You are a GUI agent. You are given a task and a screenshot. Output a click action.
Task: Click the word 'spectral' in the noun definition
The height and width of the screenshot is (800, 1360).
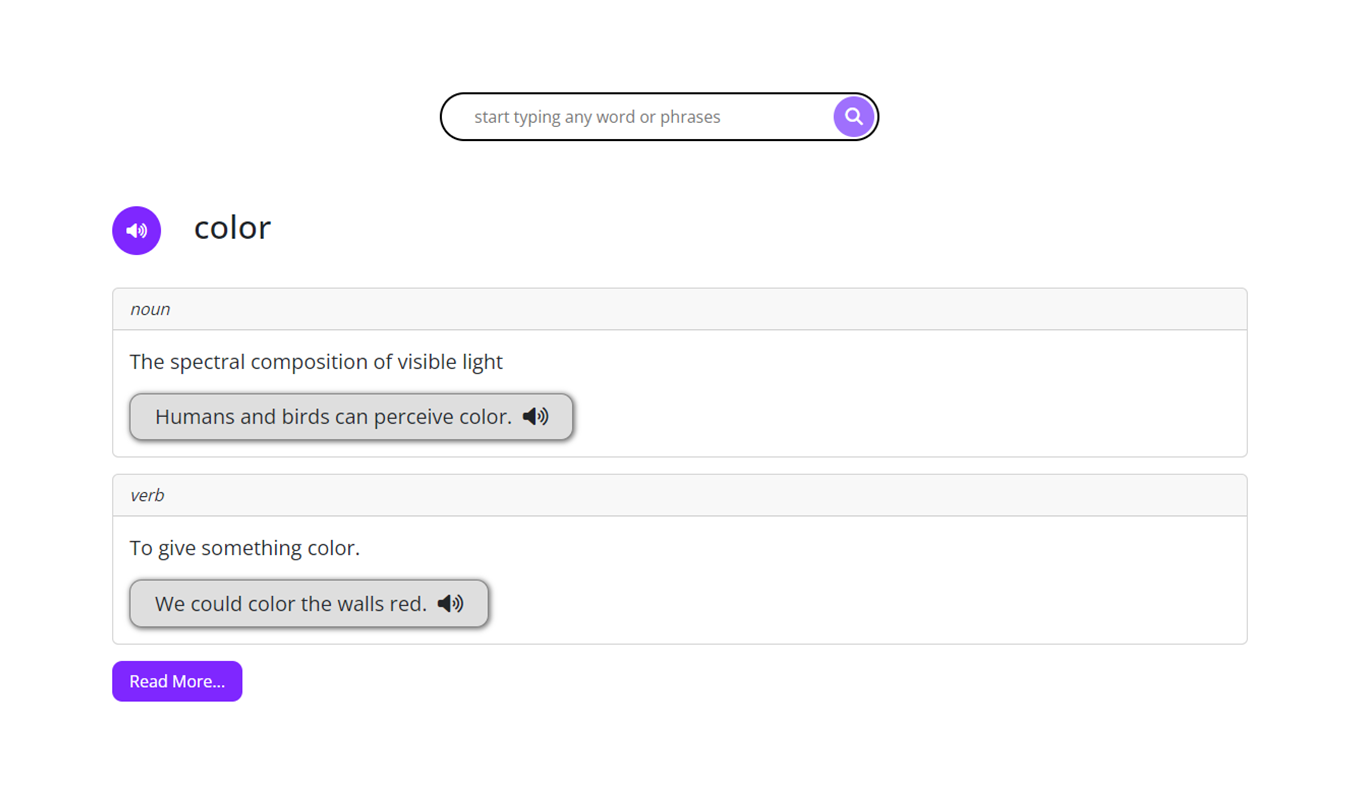(x=207, y=362)
